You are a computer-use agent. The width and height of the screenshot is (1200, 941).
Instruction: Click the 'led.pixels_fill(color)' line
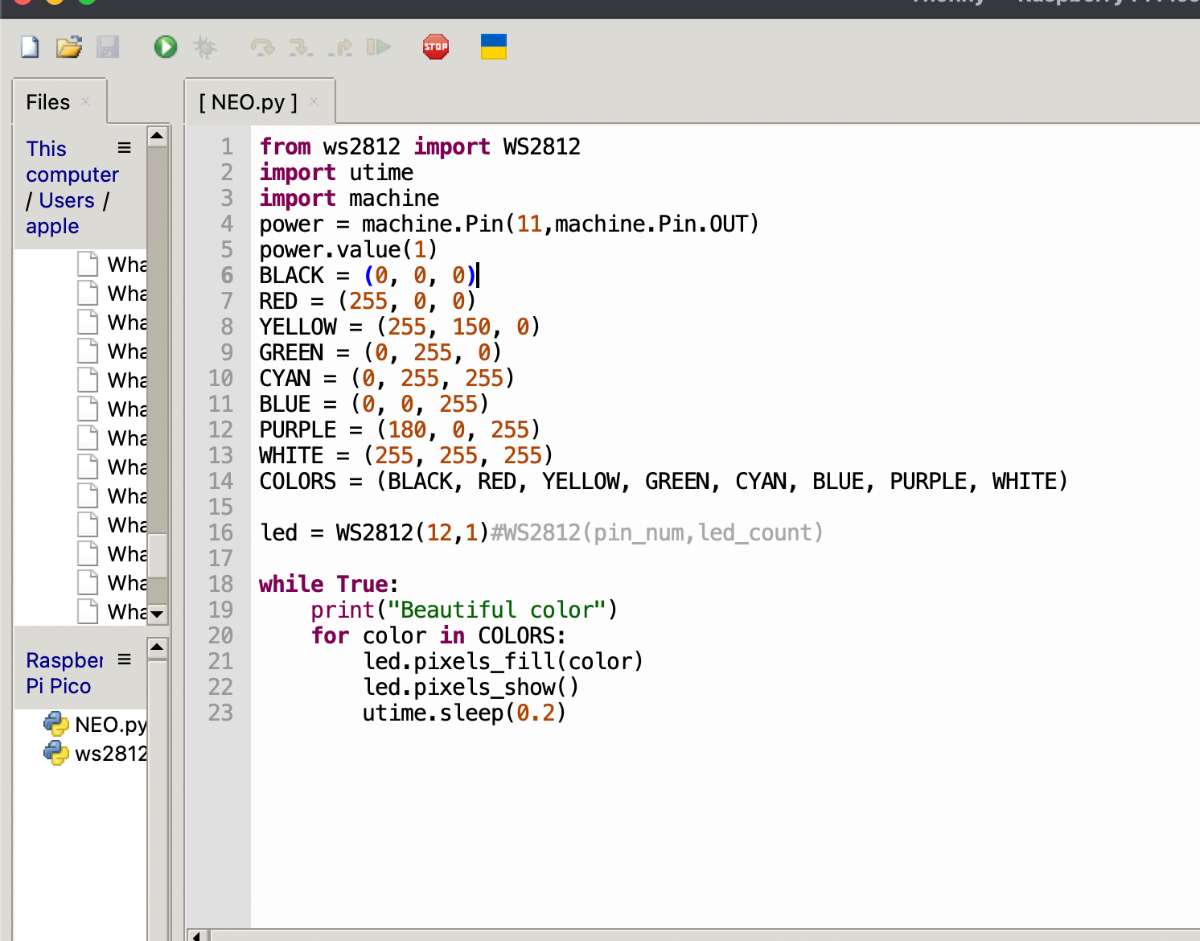pyautogui.click(x=503, y=661)
